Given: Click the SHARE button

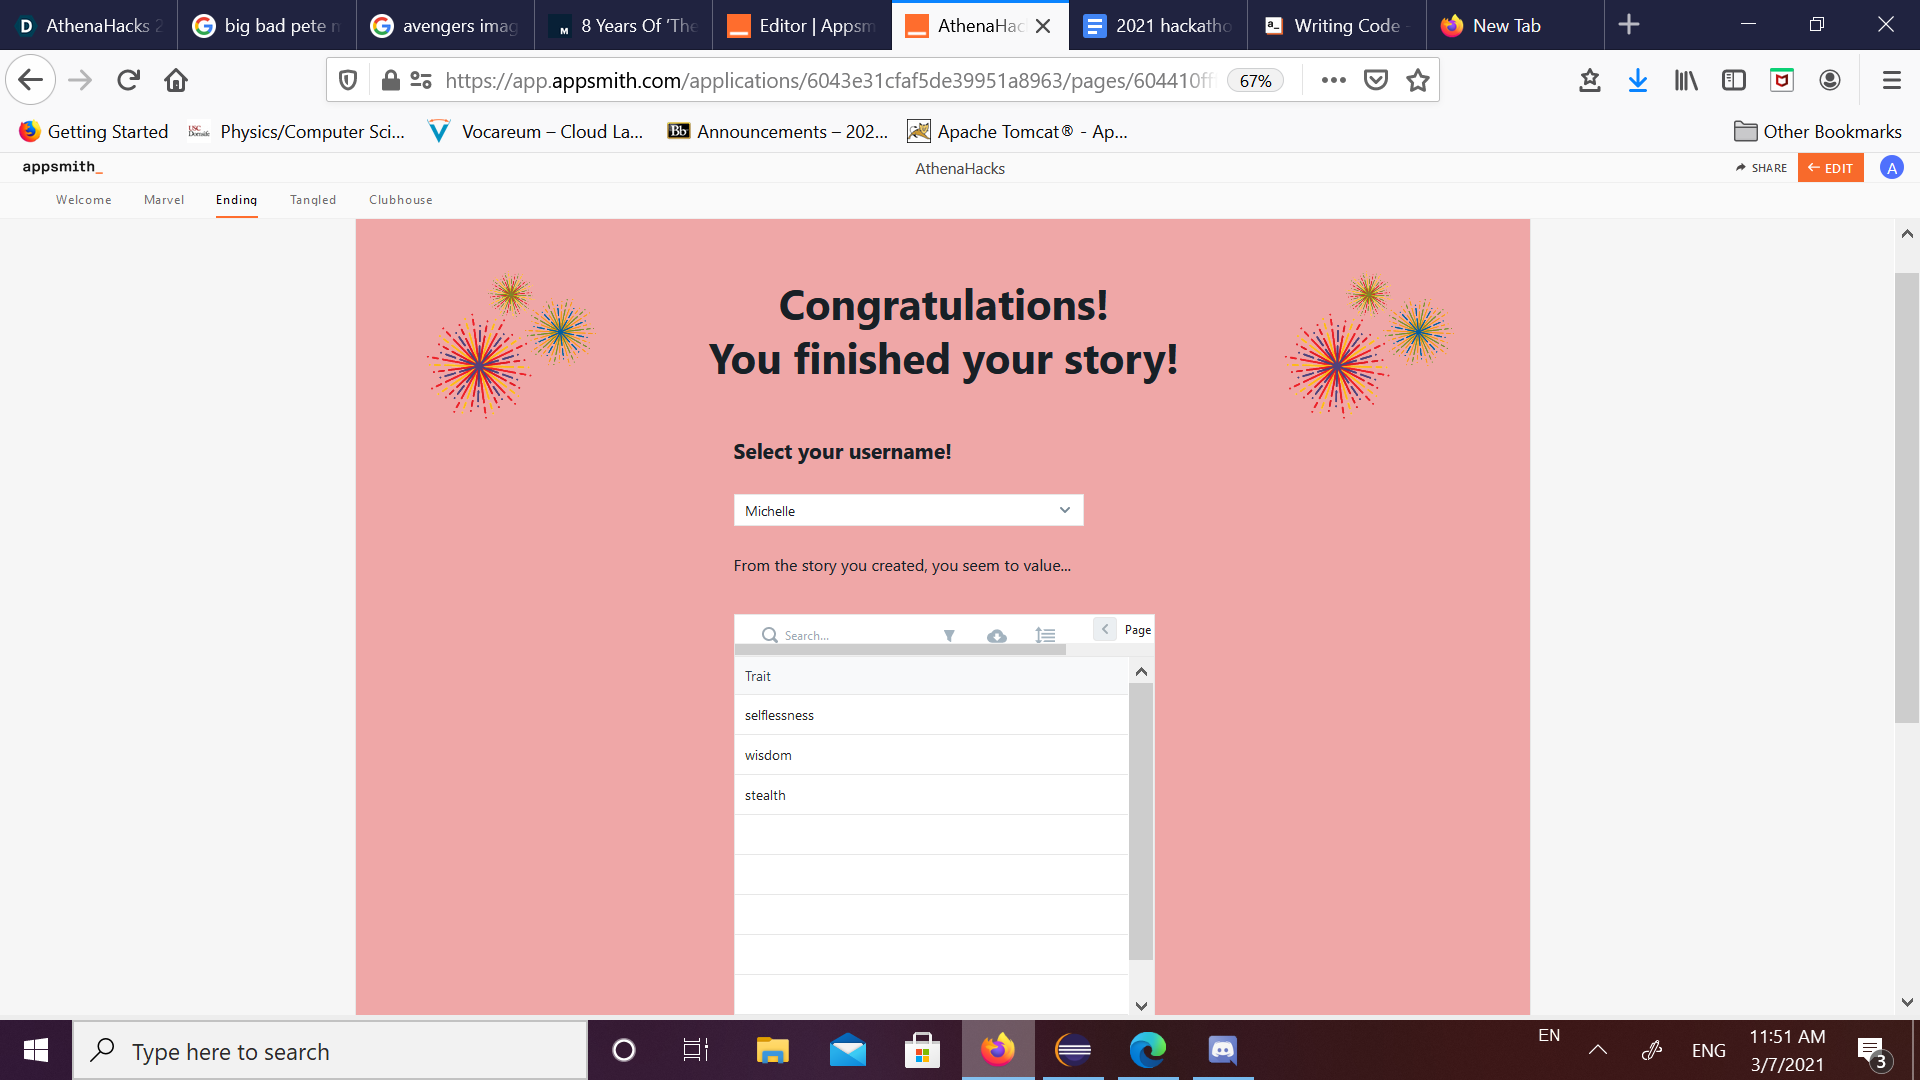Looking at the screenshot, I should coord(1762,168).
